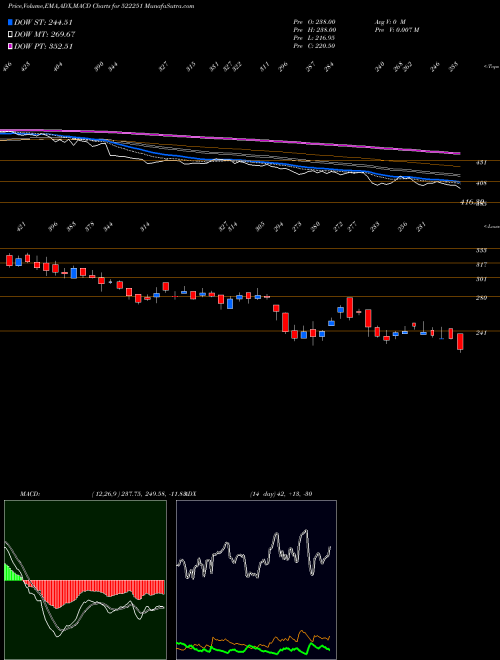Screen dimensions: 500x660
Task: Open the MACD histogram panel
Action: pyautogui.click(x=85, y=580)
